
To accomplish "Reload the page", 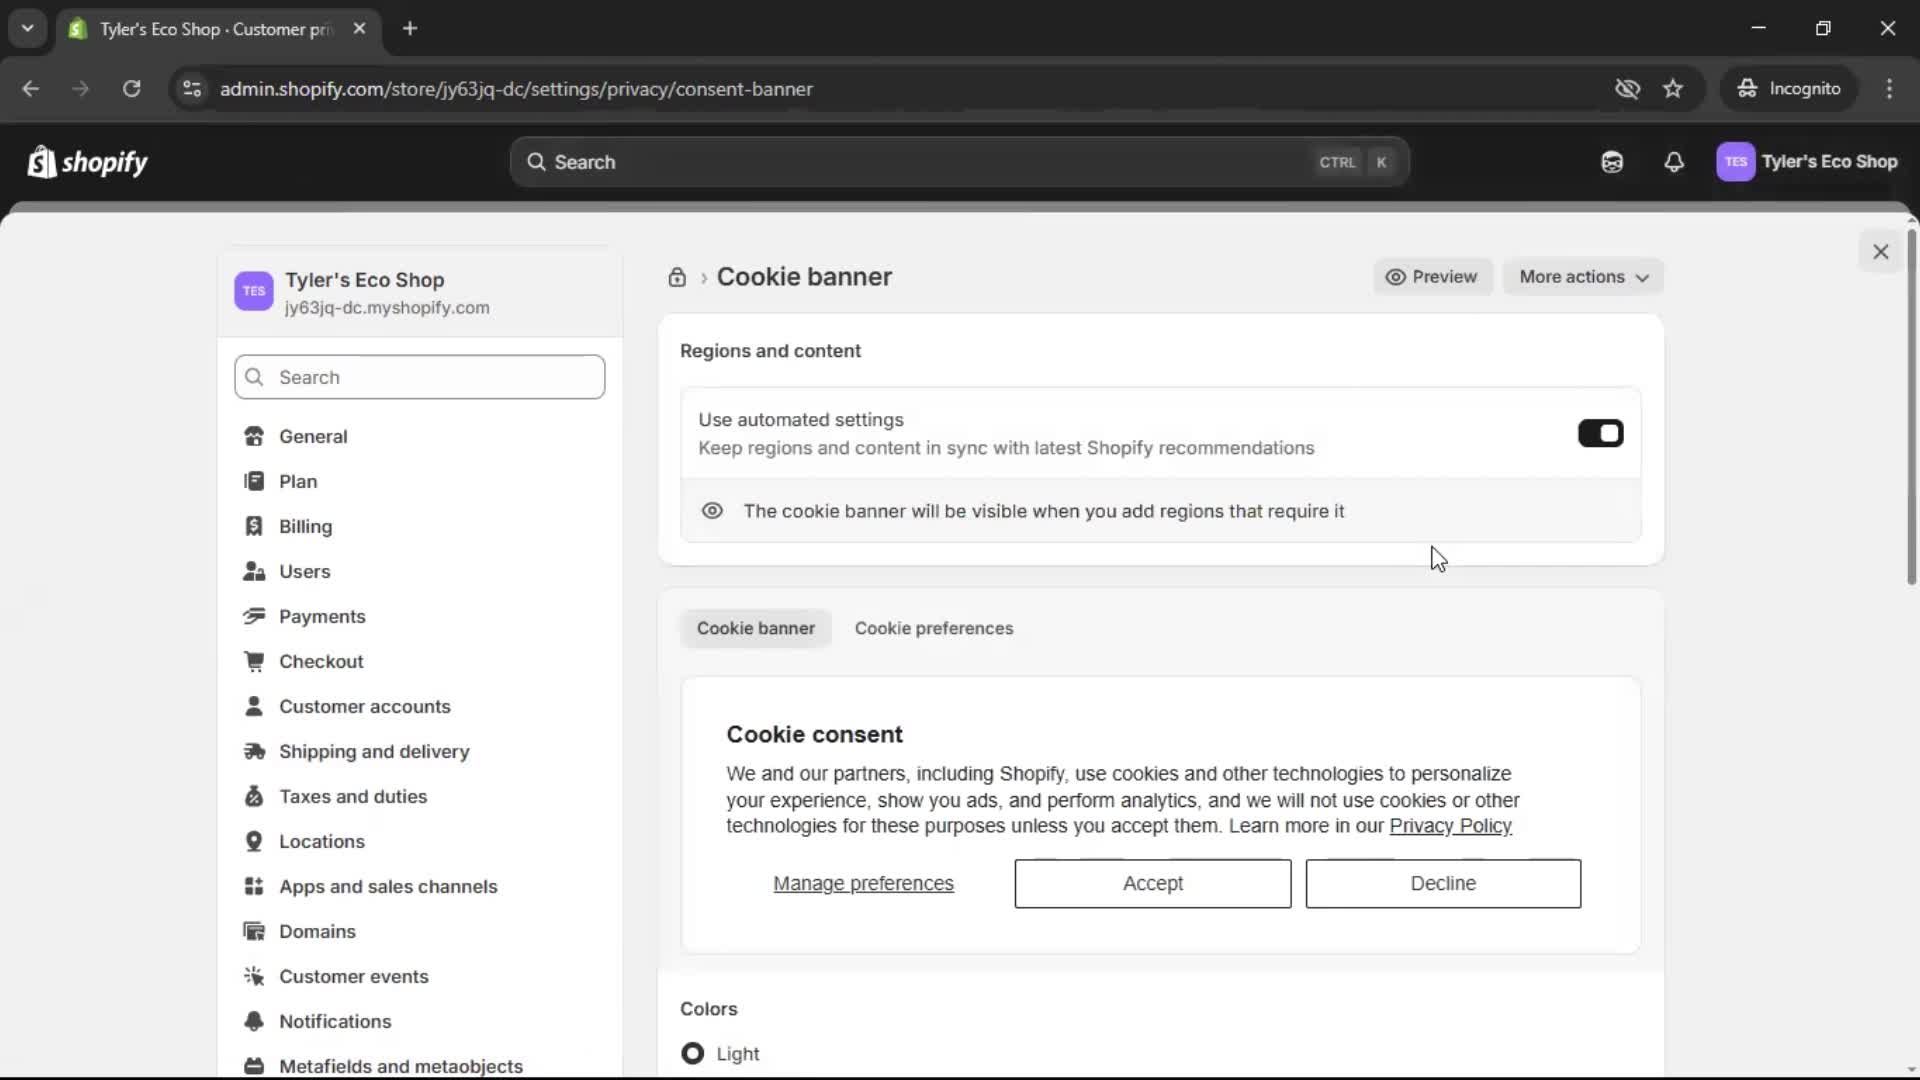I will pyautogui.click(x=131, y=89).
